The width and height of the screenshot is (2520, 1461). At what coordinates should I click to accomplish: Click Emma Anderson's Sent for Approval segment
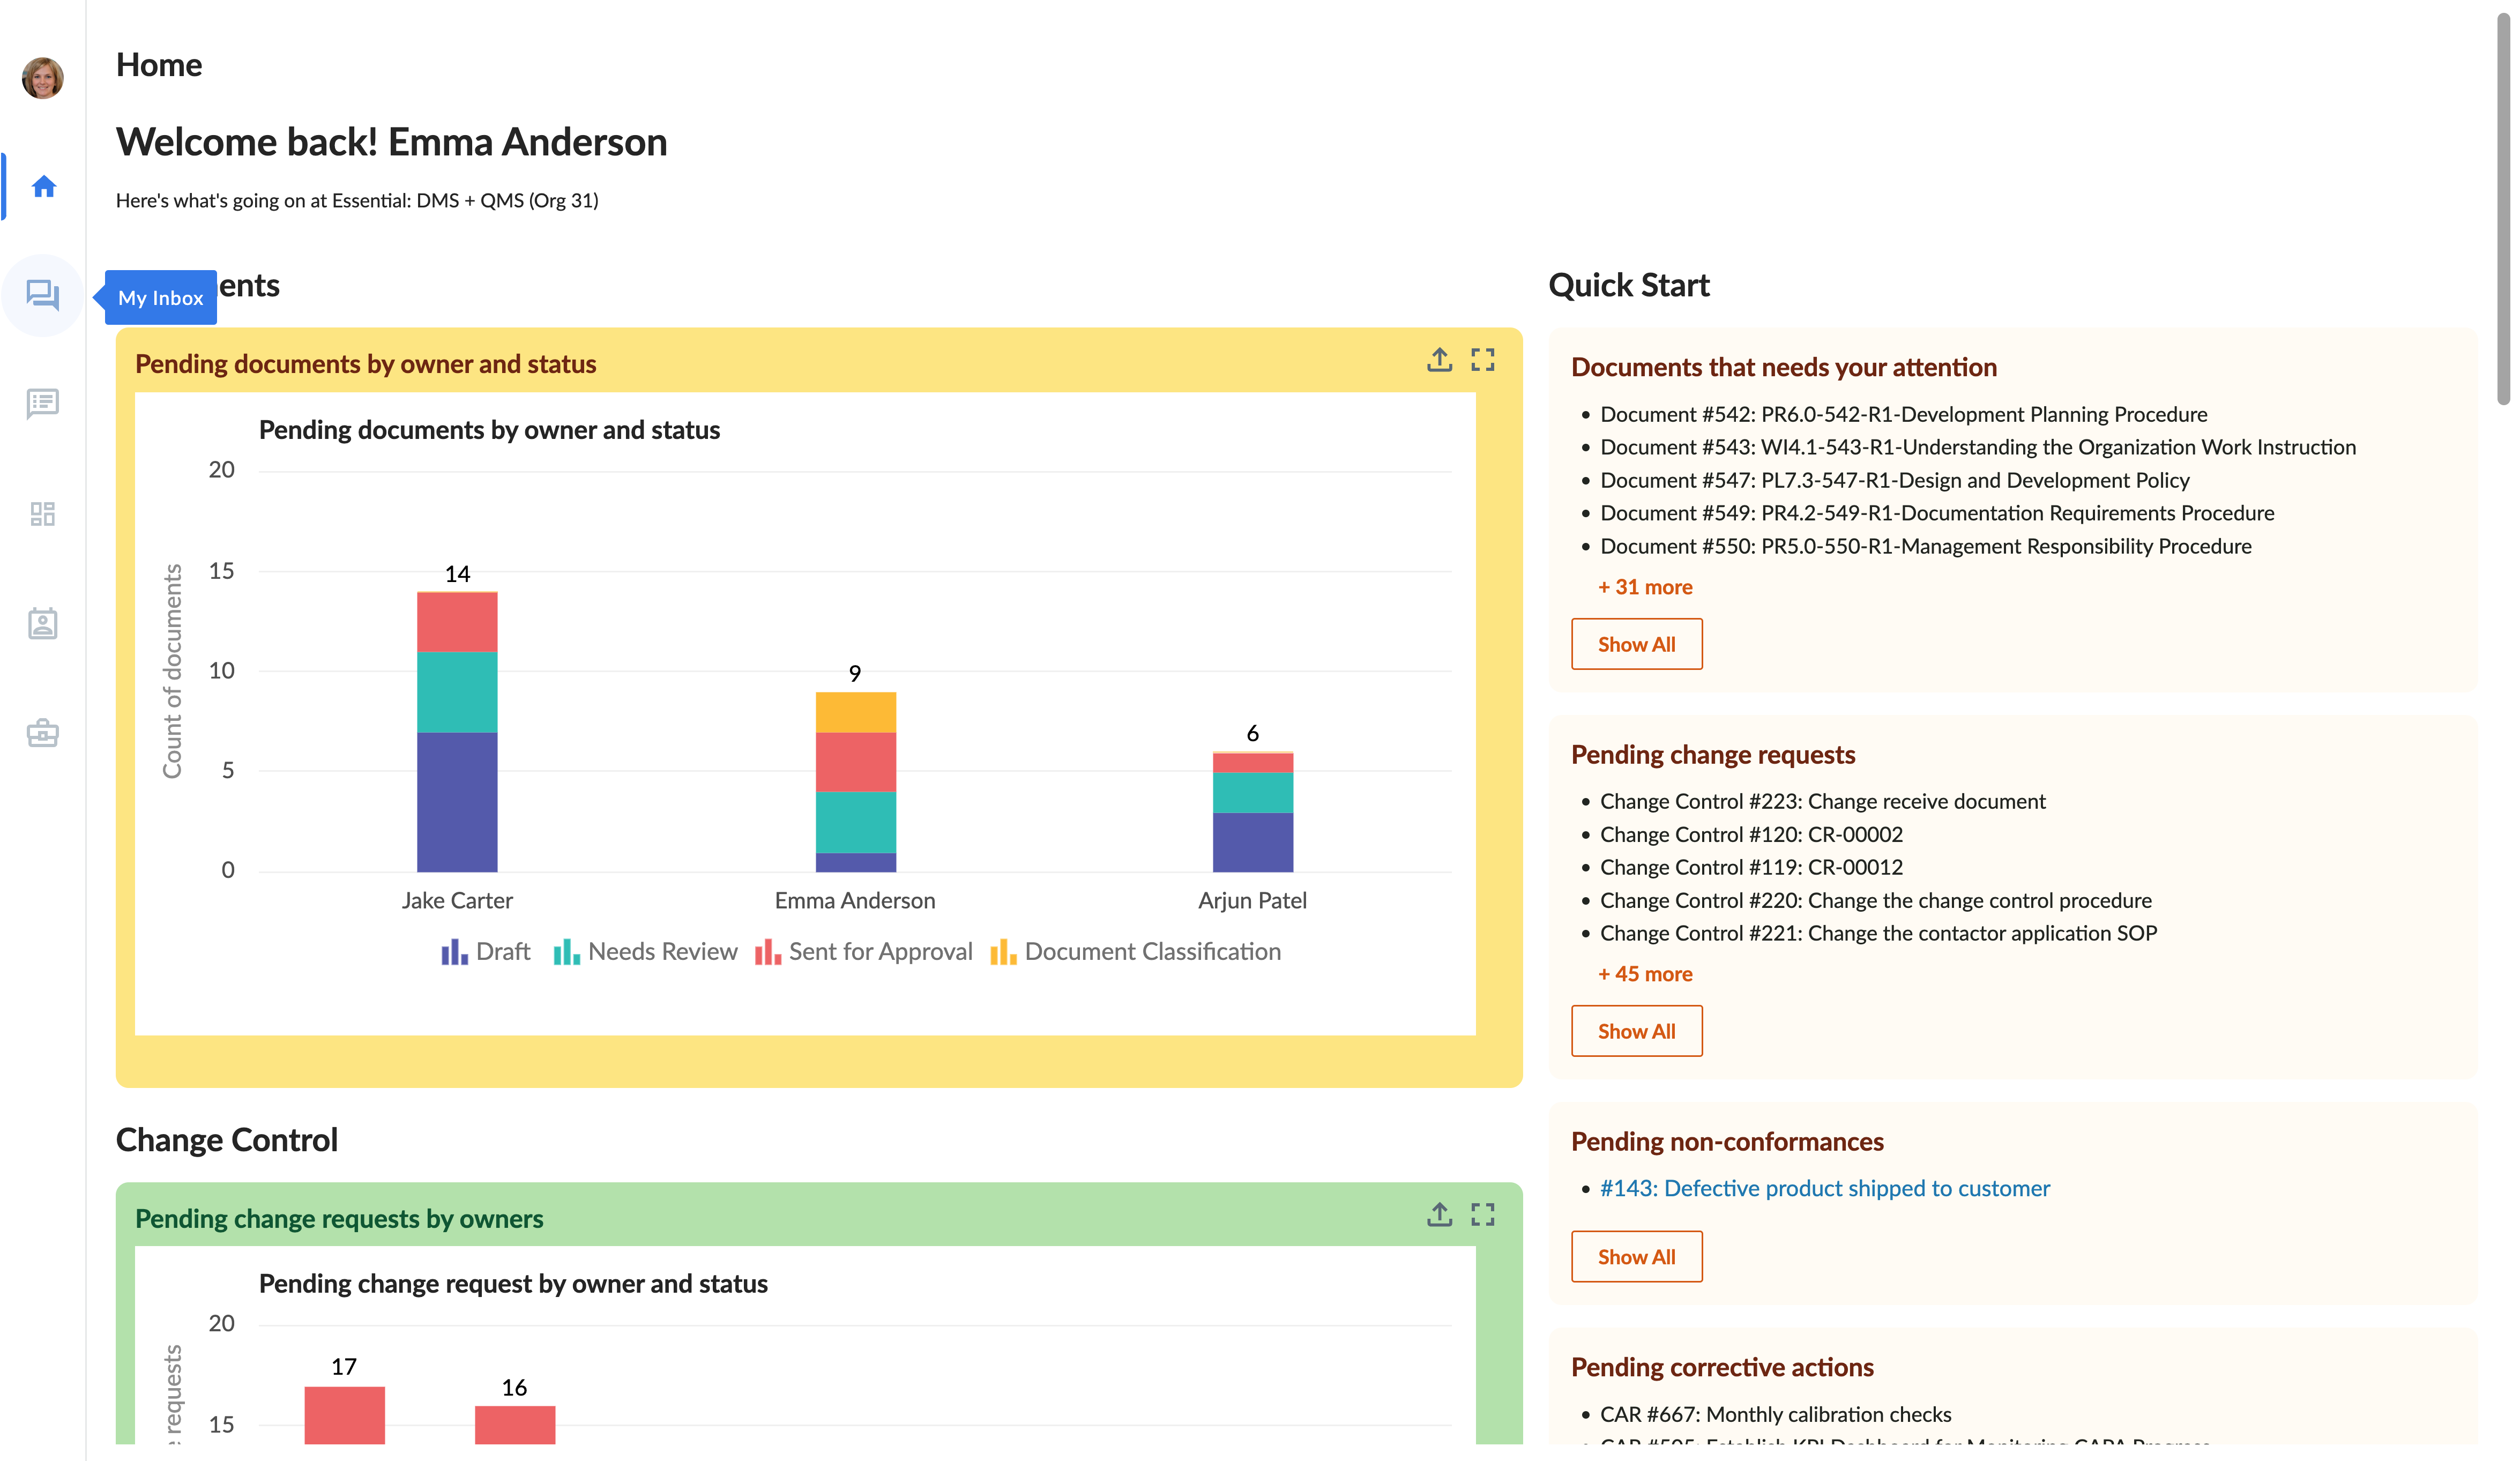[855, 762]
